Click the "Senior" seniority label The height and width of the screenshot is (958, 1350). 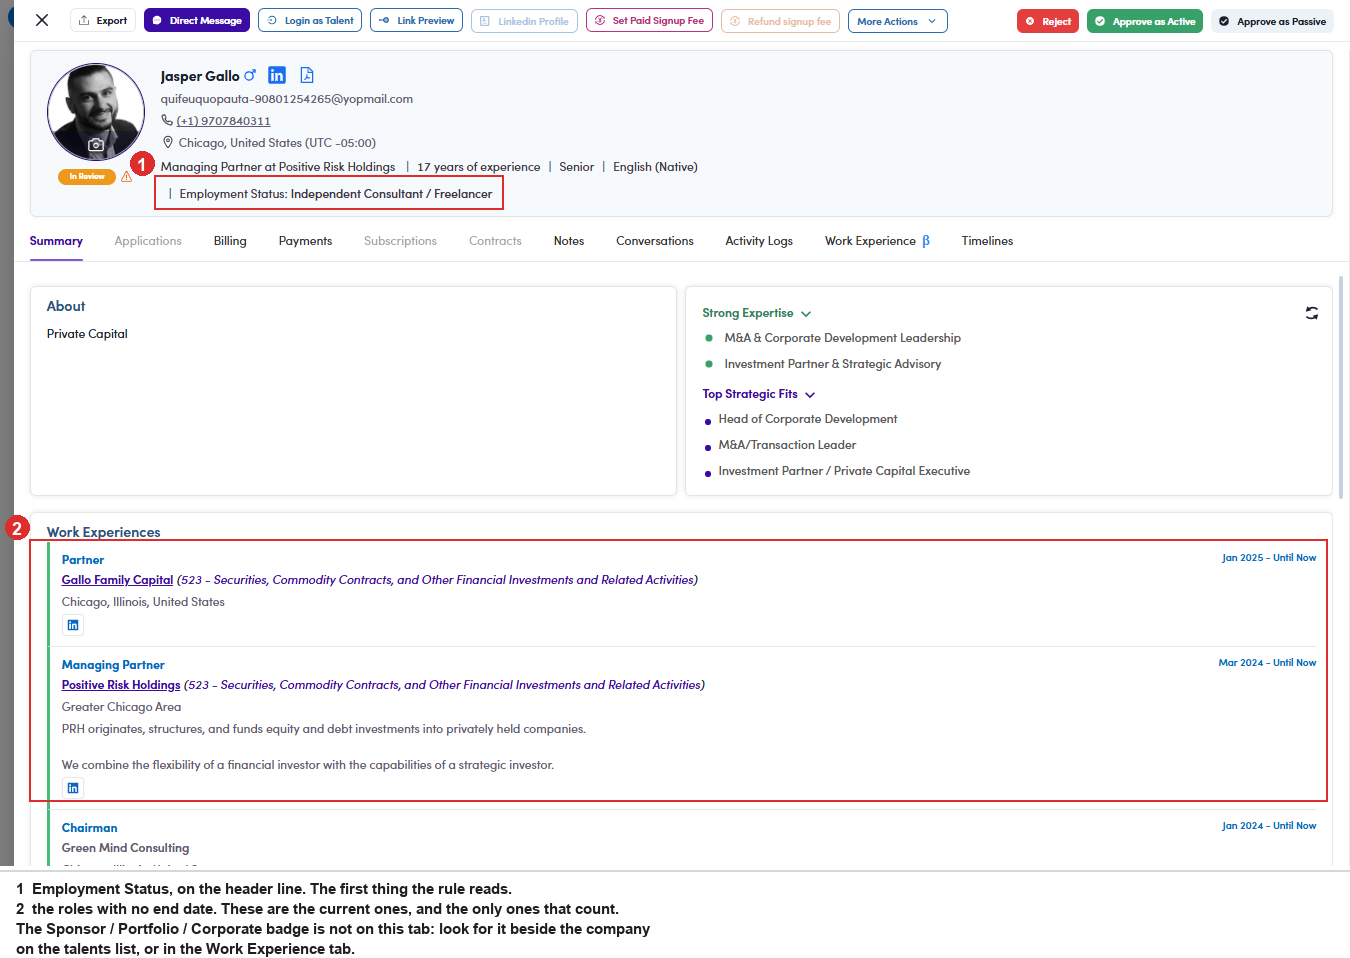577,167
